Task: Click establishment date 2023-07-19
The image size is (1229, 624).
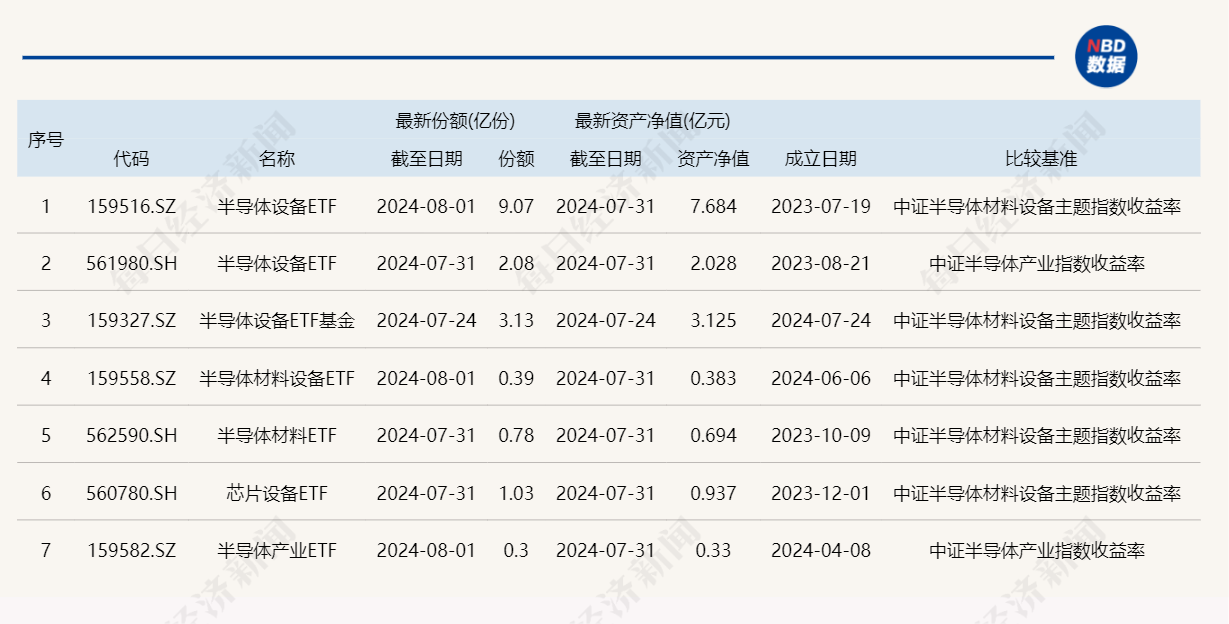Action: (821, 206)
